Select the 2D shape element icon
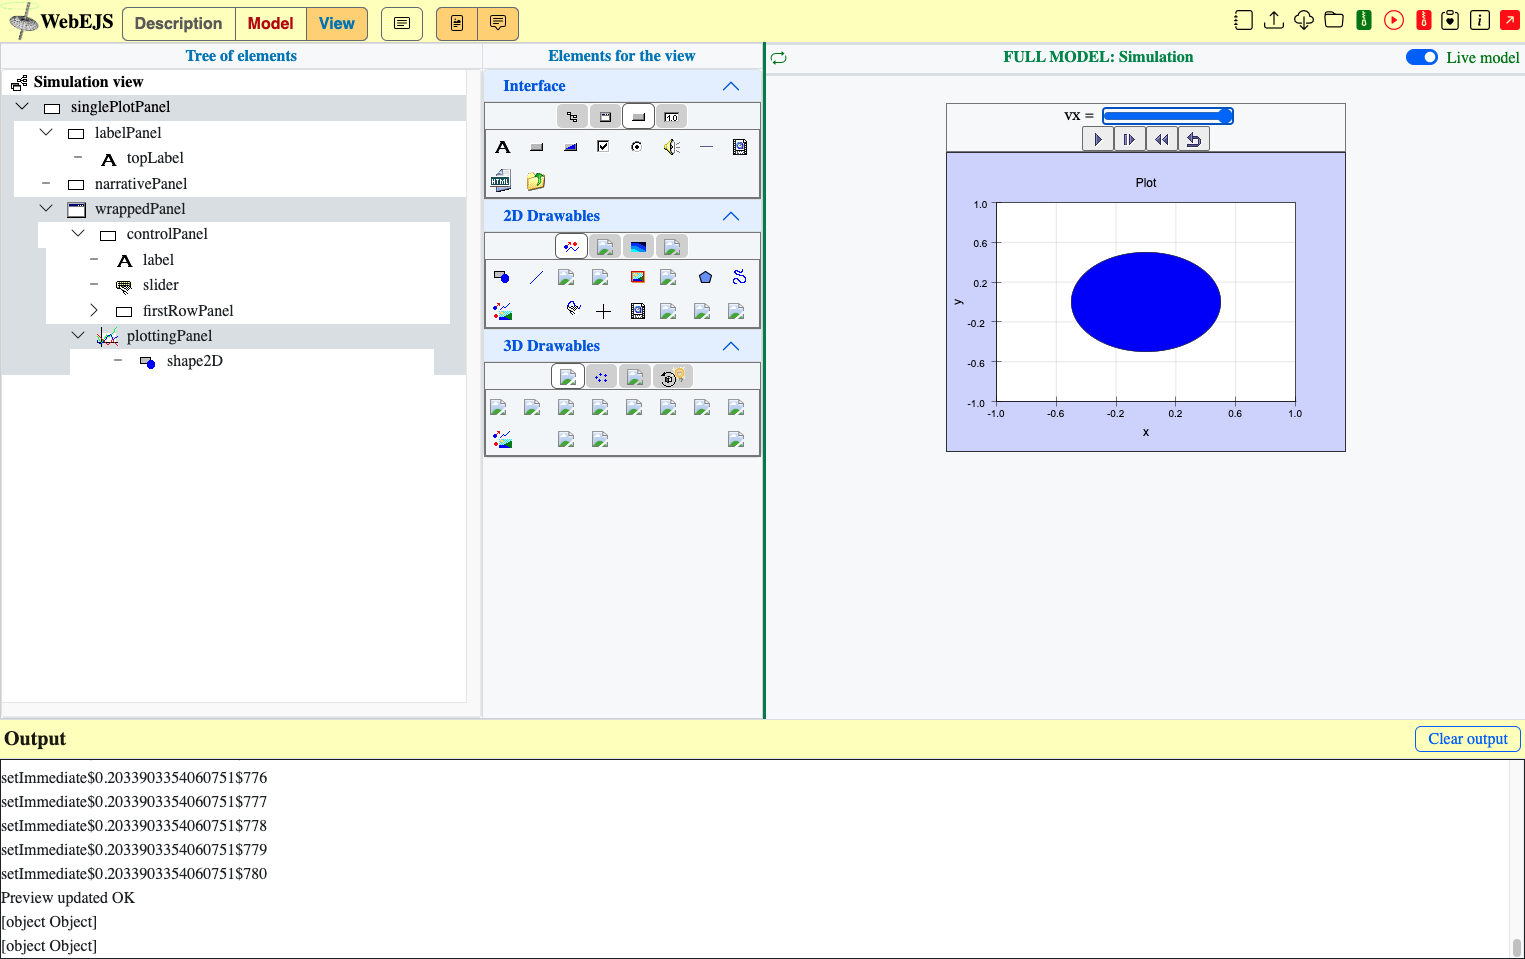The height and width of the screenshot is (959, 1525). 502,277
